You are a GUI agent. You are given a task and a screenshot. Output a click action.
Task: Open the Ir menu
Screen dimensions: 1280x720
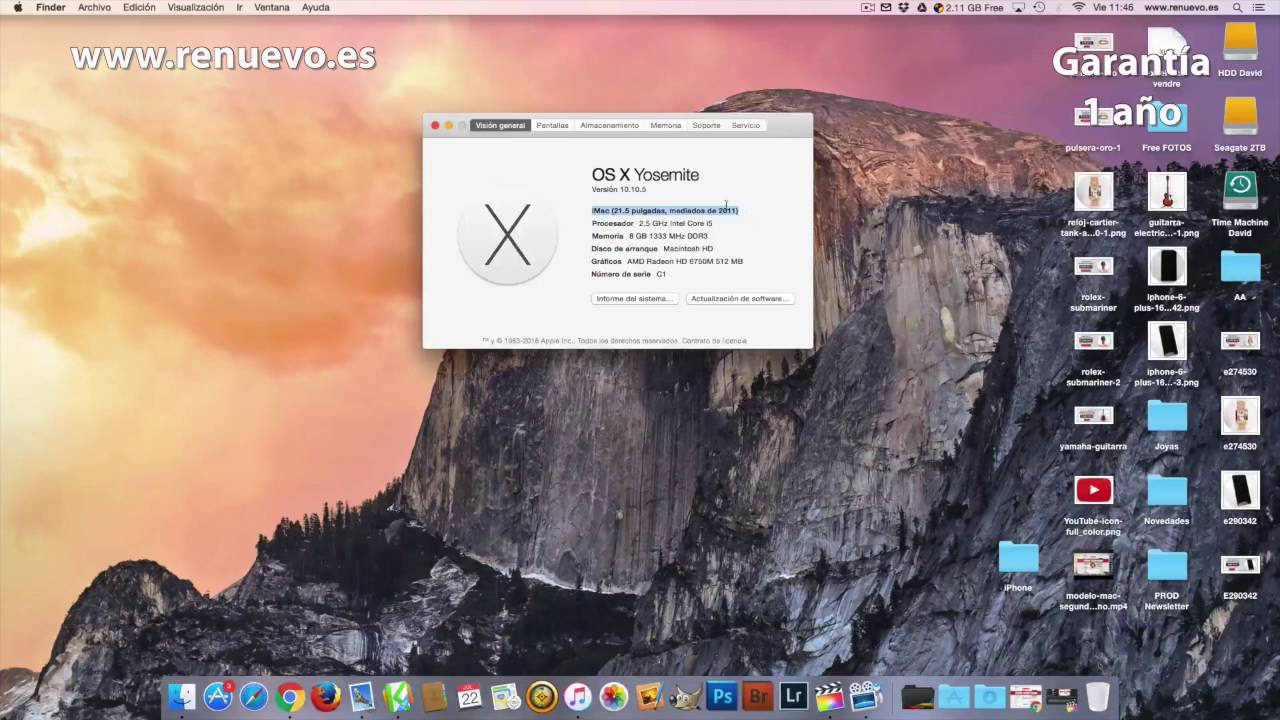(x=239, y=7)
